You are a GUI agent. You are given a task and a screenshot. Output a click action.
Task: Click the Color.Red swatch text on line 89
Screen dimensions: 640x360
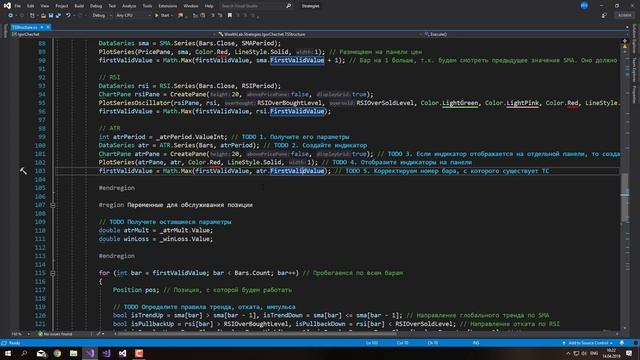211,52
